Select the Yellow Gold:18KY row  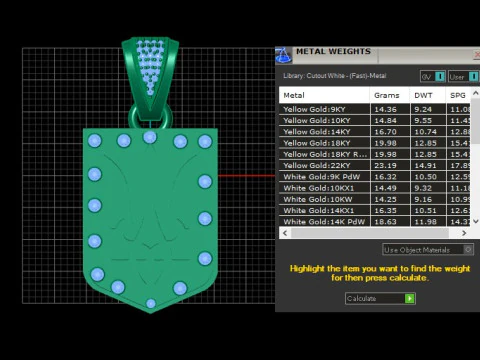[x=375, y=143]
